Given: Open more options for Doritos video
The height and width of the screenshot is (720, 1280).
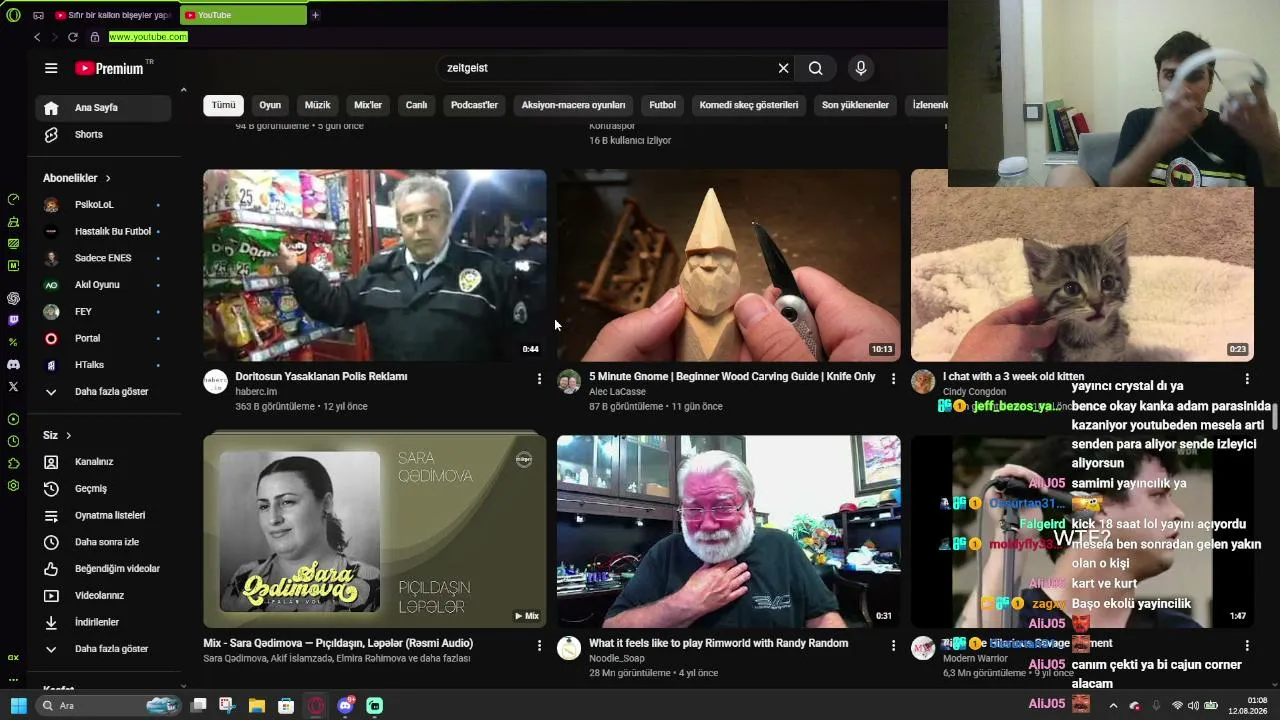Looking at the screenshot, I should 539,379.
